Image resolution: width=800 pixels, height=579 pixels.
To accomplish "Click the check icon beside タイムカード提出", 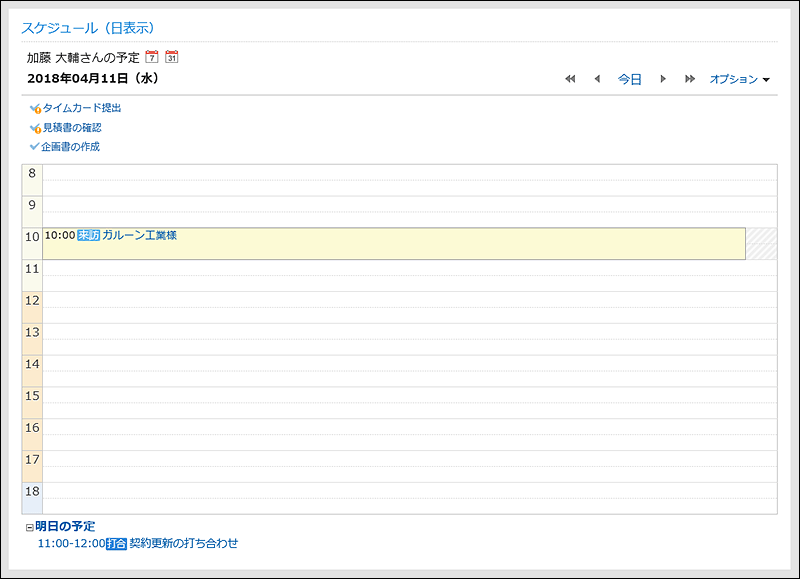I will click(35, 109).
